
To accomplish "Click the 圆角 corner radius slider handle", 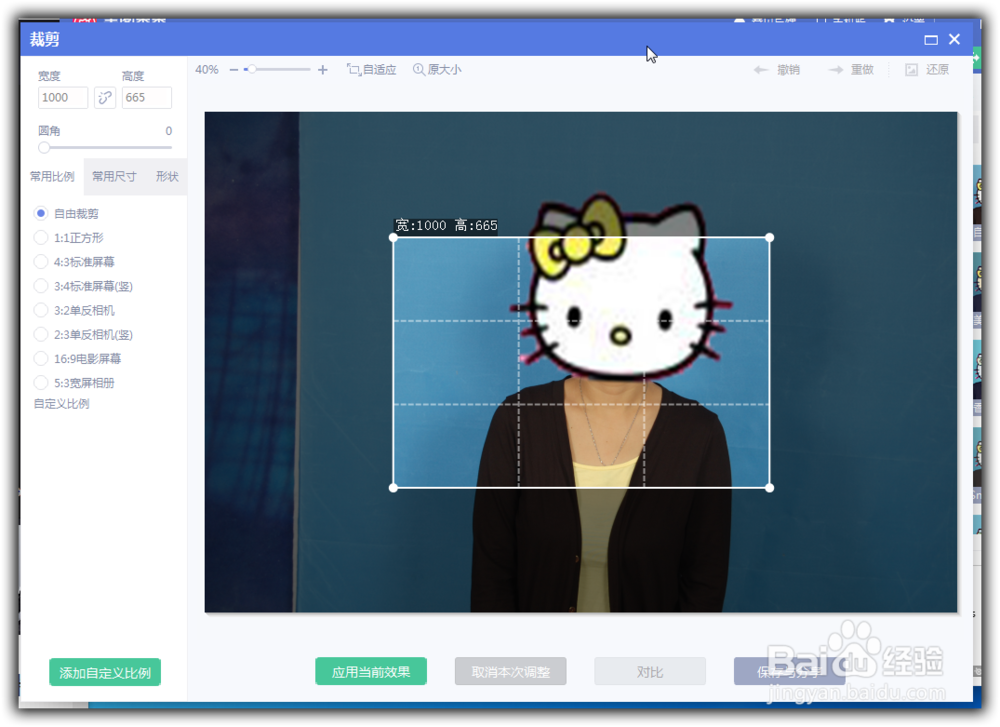I will click(43, 147).
